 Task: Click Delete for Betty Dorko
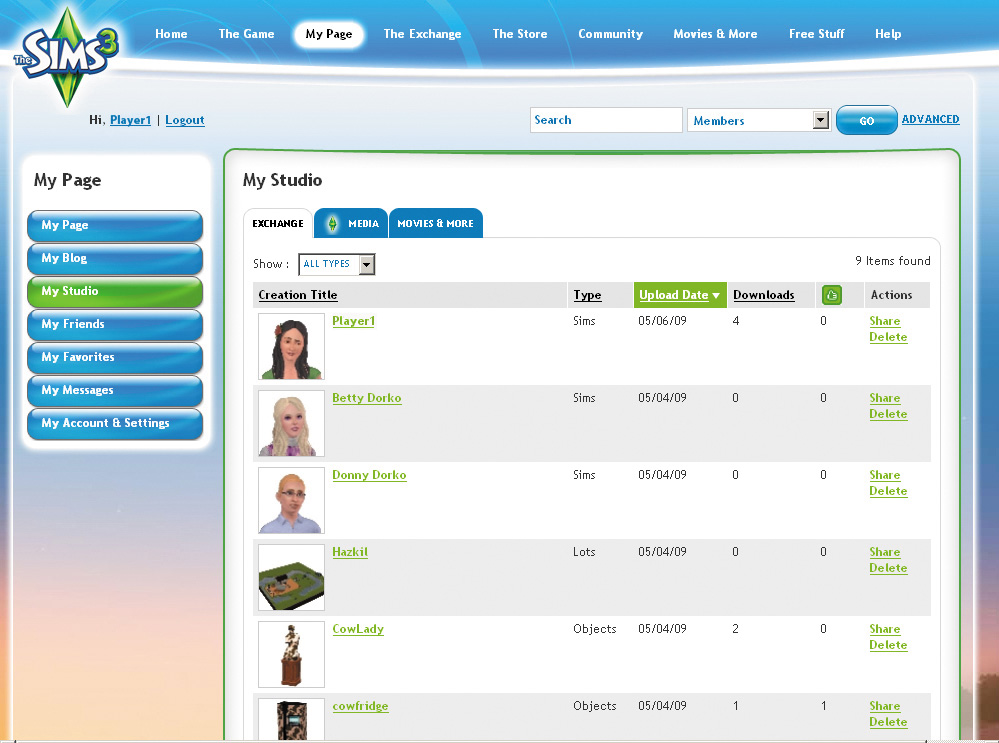[x=888, y=414]
